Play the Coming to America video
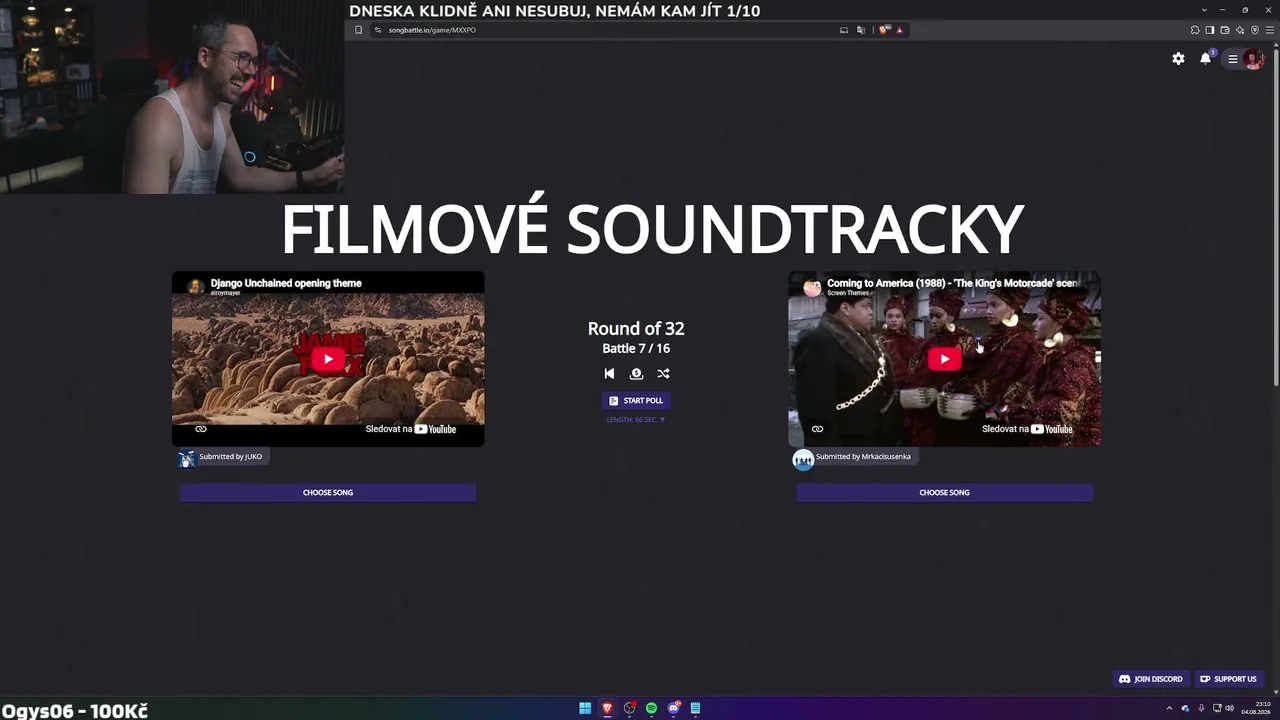 (x=944, y=359)
